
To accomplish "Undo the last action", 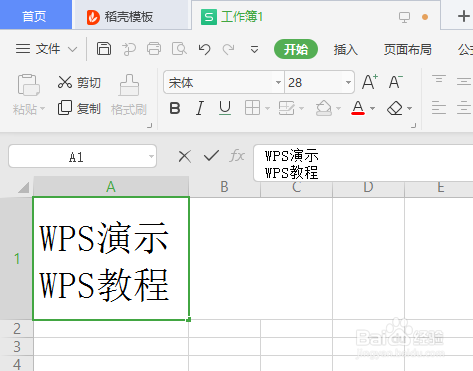I will tap(204, 49).
